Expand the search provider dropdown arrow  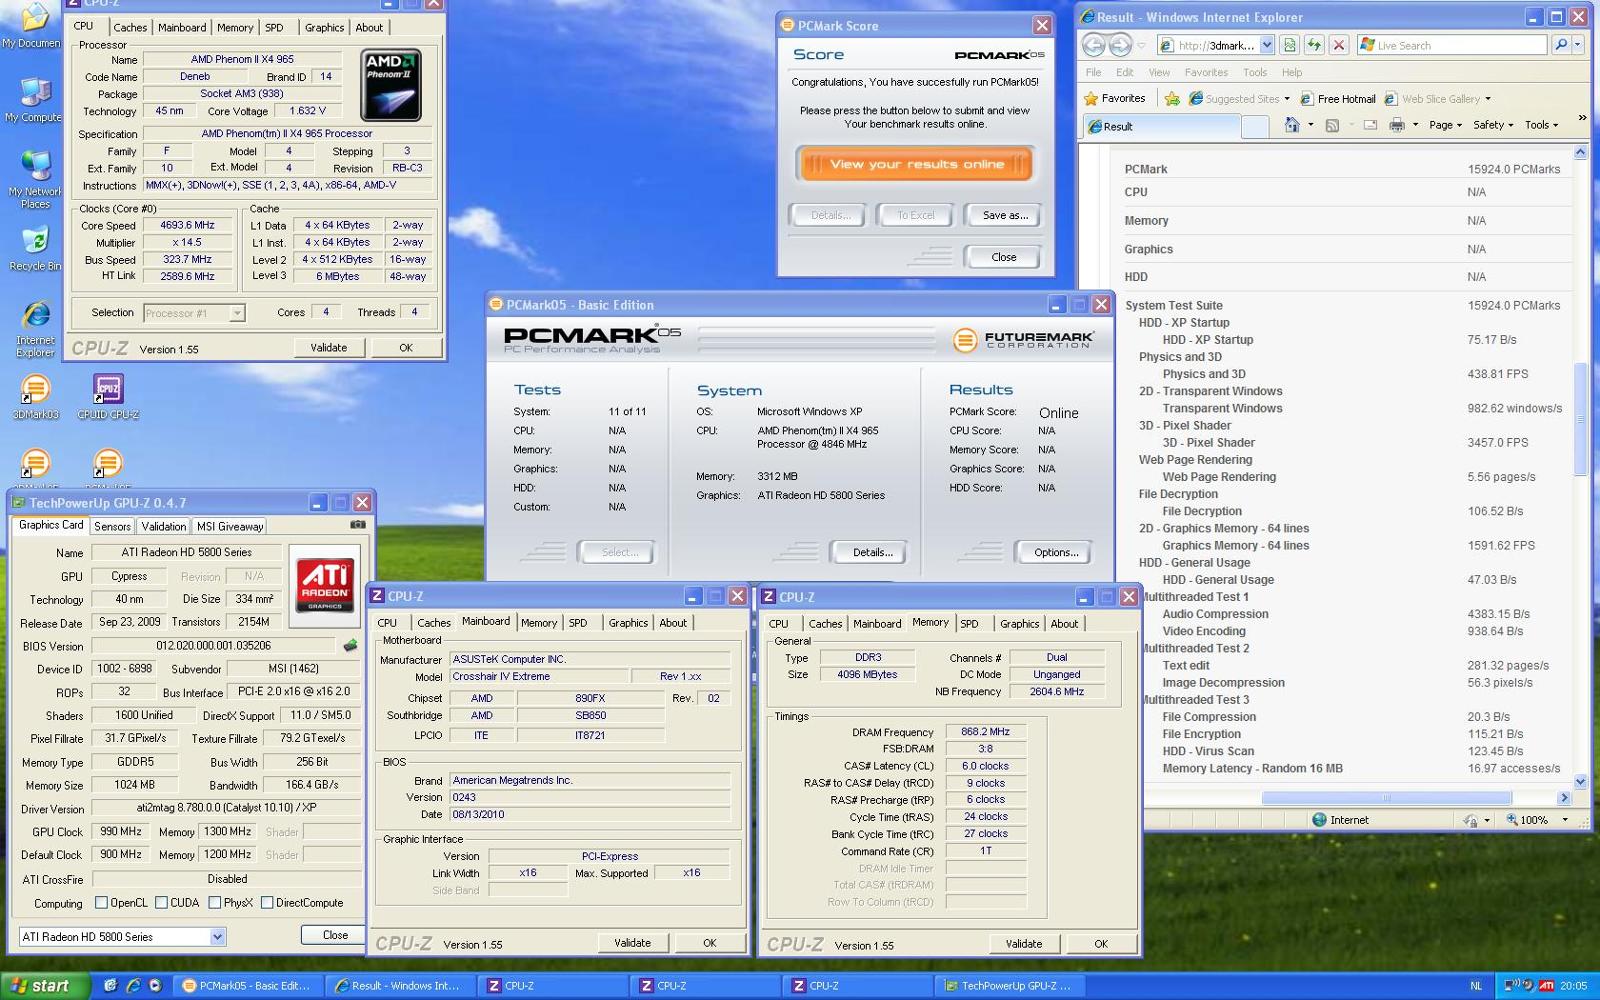pos(1578,45)
